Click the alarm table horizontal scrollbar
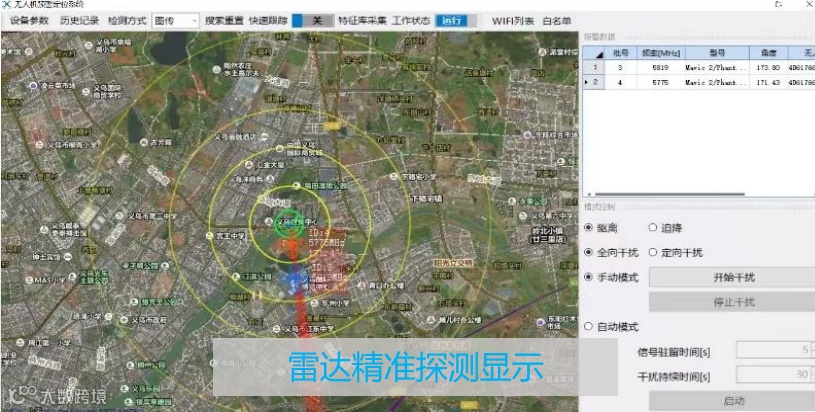The height and width of the screenshot is (412, 815). tap(669, 194)
